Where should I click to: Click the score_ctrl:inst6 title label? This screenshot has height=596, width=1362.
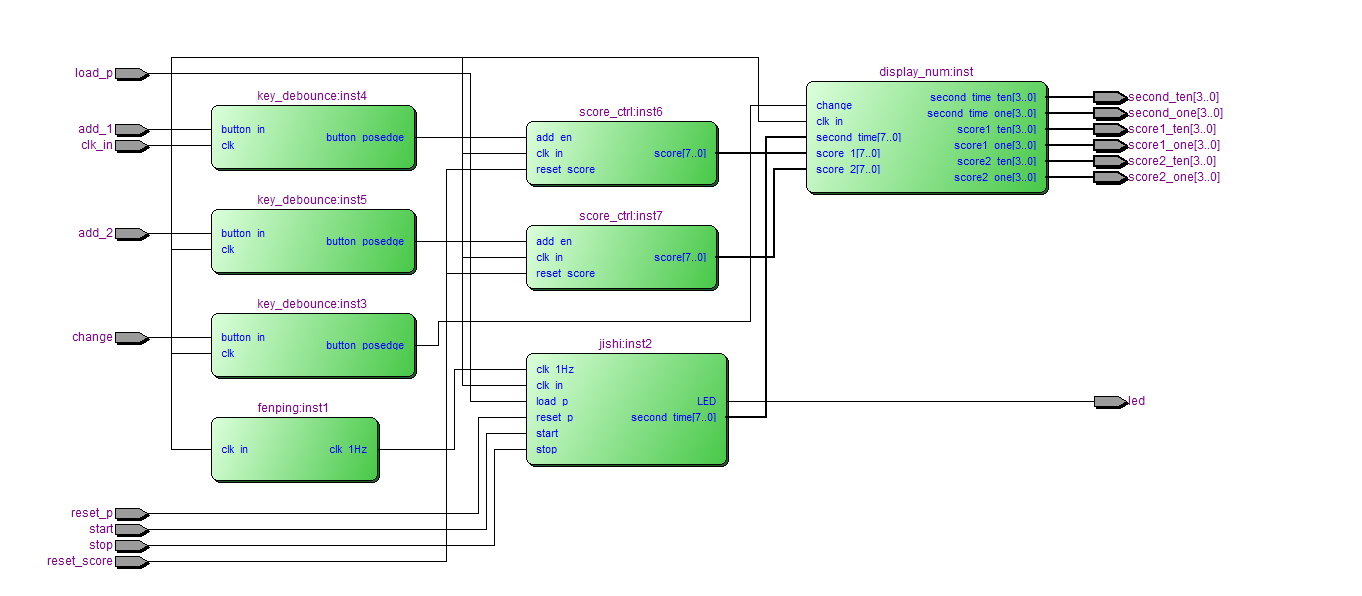(621, 112)
